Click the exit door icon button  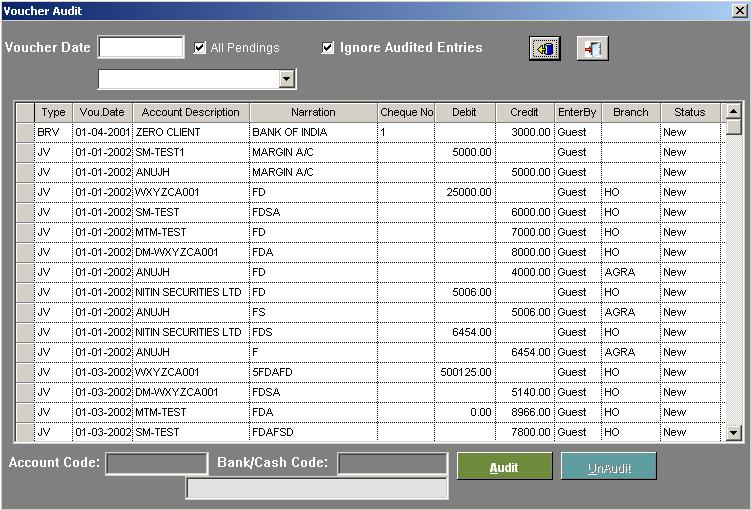click(592, 49)
